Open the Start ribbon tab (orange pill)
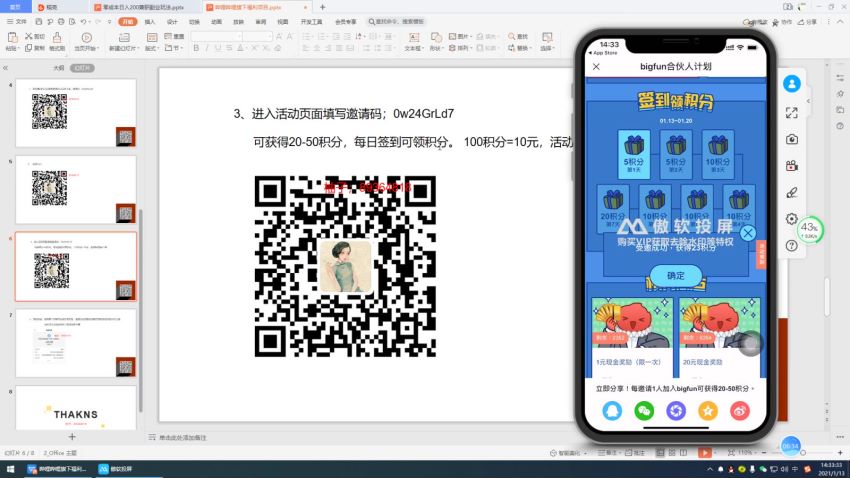This screenshot has height=478, width=850. click(127, 22)
